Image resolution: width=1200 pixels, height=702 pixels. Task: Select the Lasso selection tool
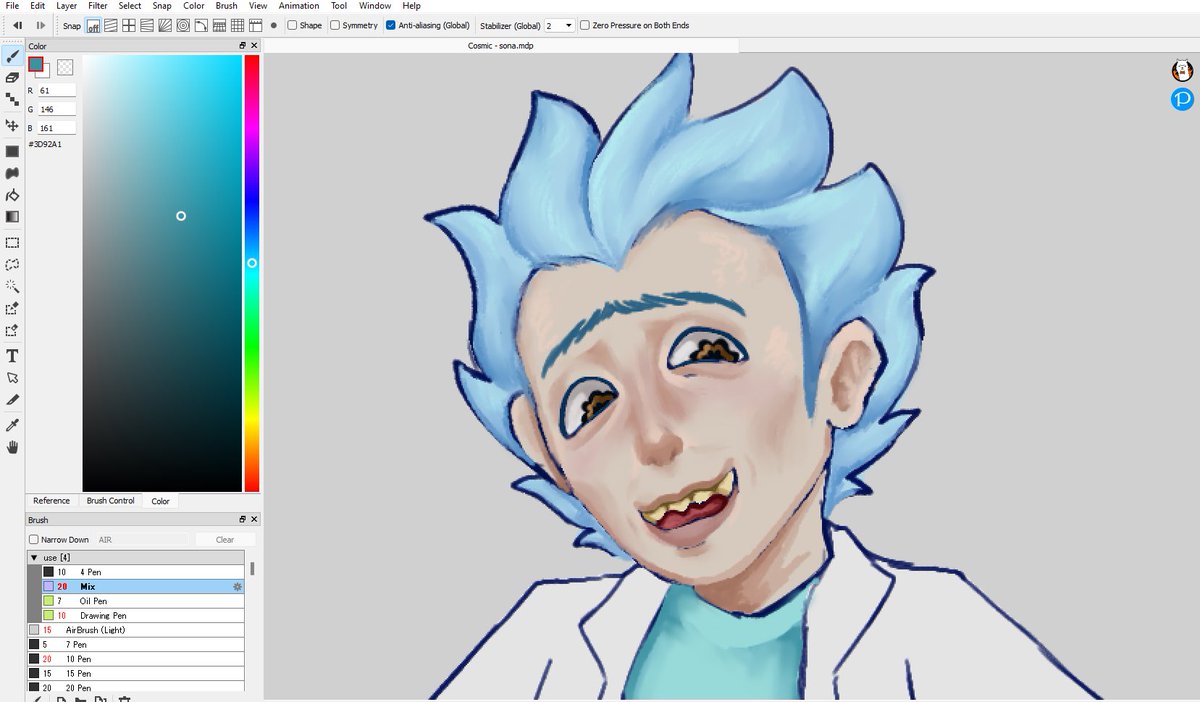pyautogui.click(x=12, y=264)
